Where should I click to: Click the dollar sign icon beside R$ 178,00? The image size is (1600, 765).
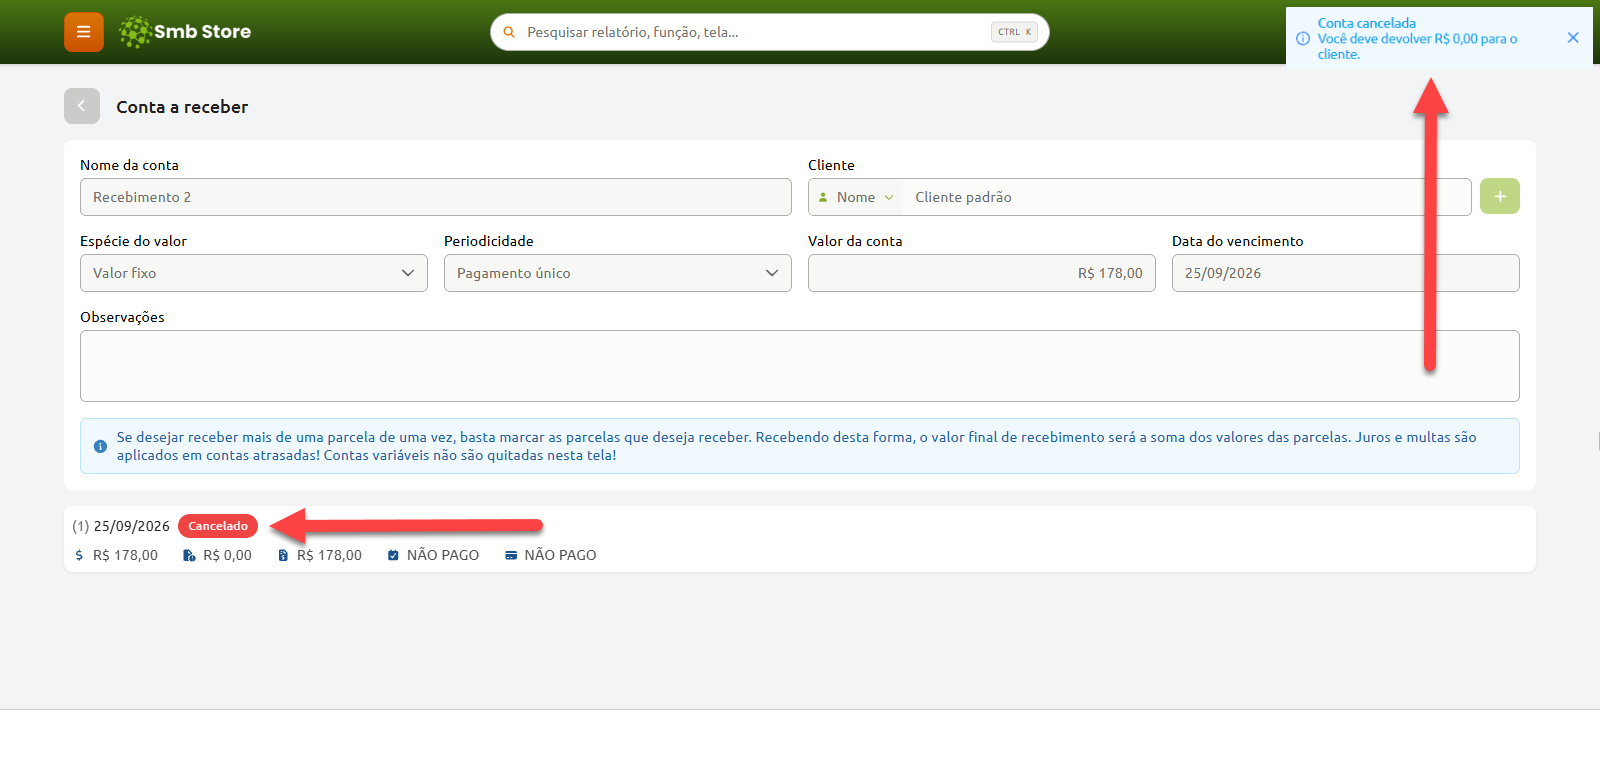79,555
